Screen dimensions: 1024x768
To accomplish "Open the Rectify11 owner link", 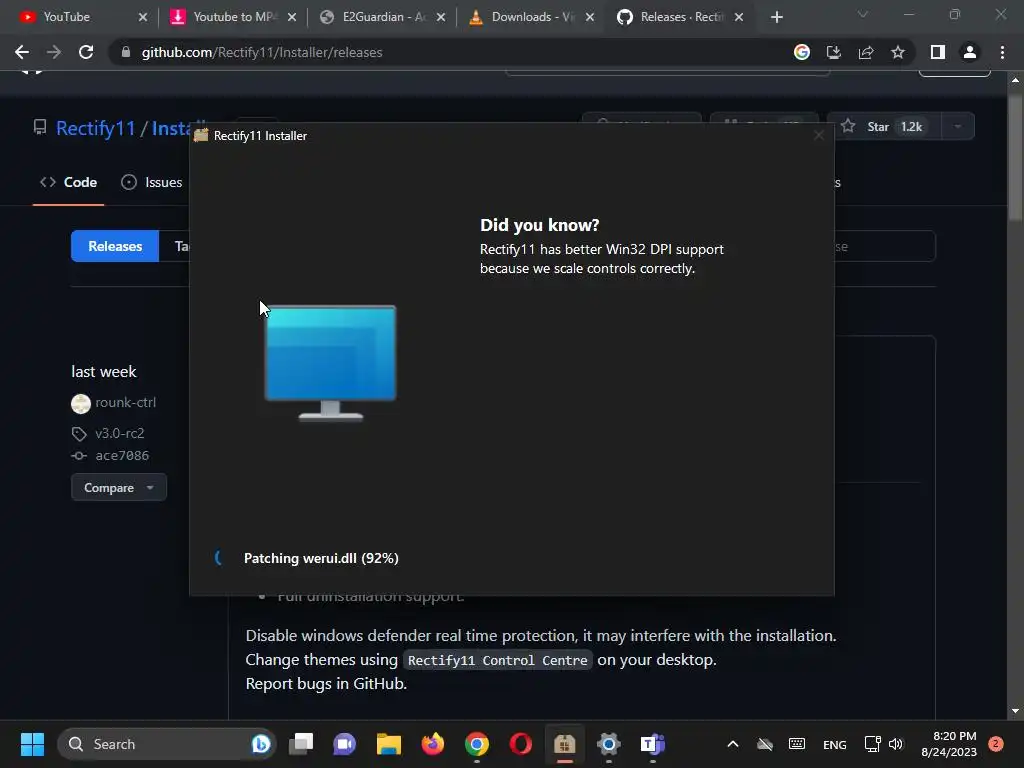I will 95,128.
